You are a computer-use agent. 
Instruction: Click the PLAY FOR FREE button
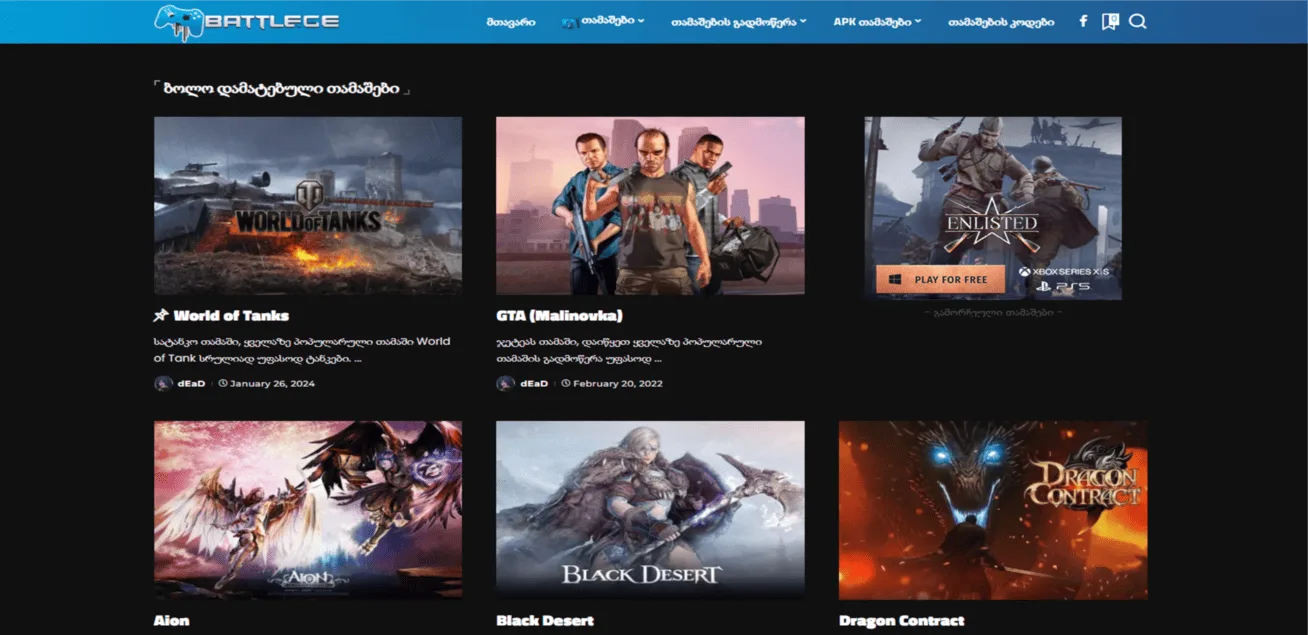coord(940,280)
